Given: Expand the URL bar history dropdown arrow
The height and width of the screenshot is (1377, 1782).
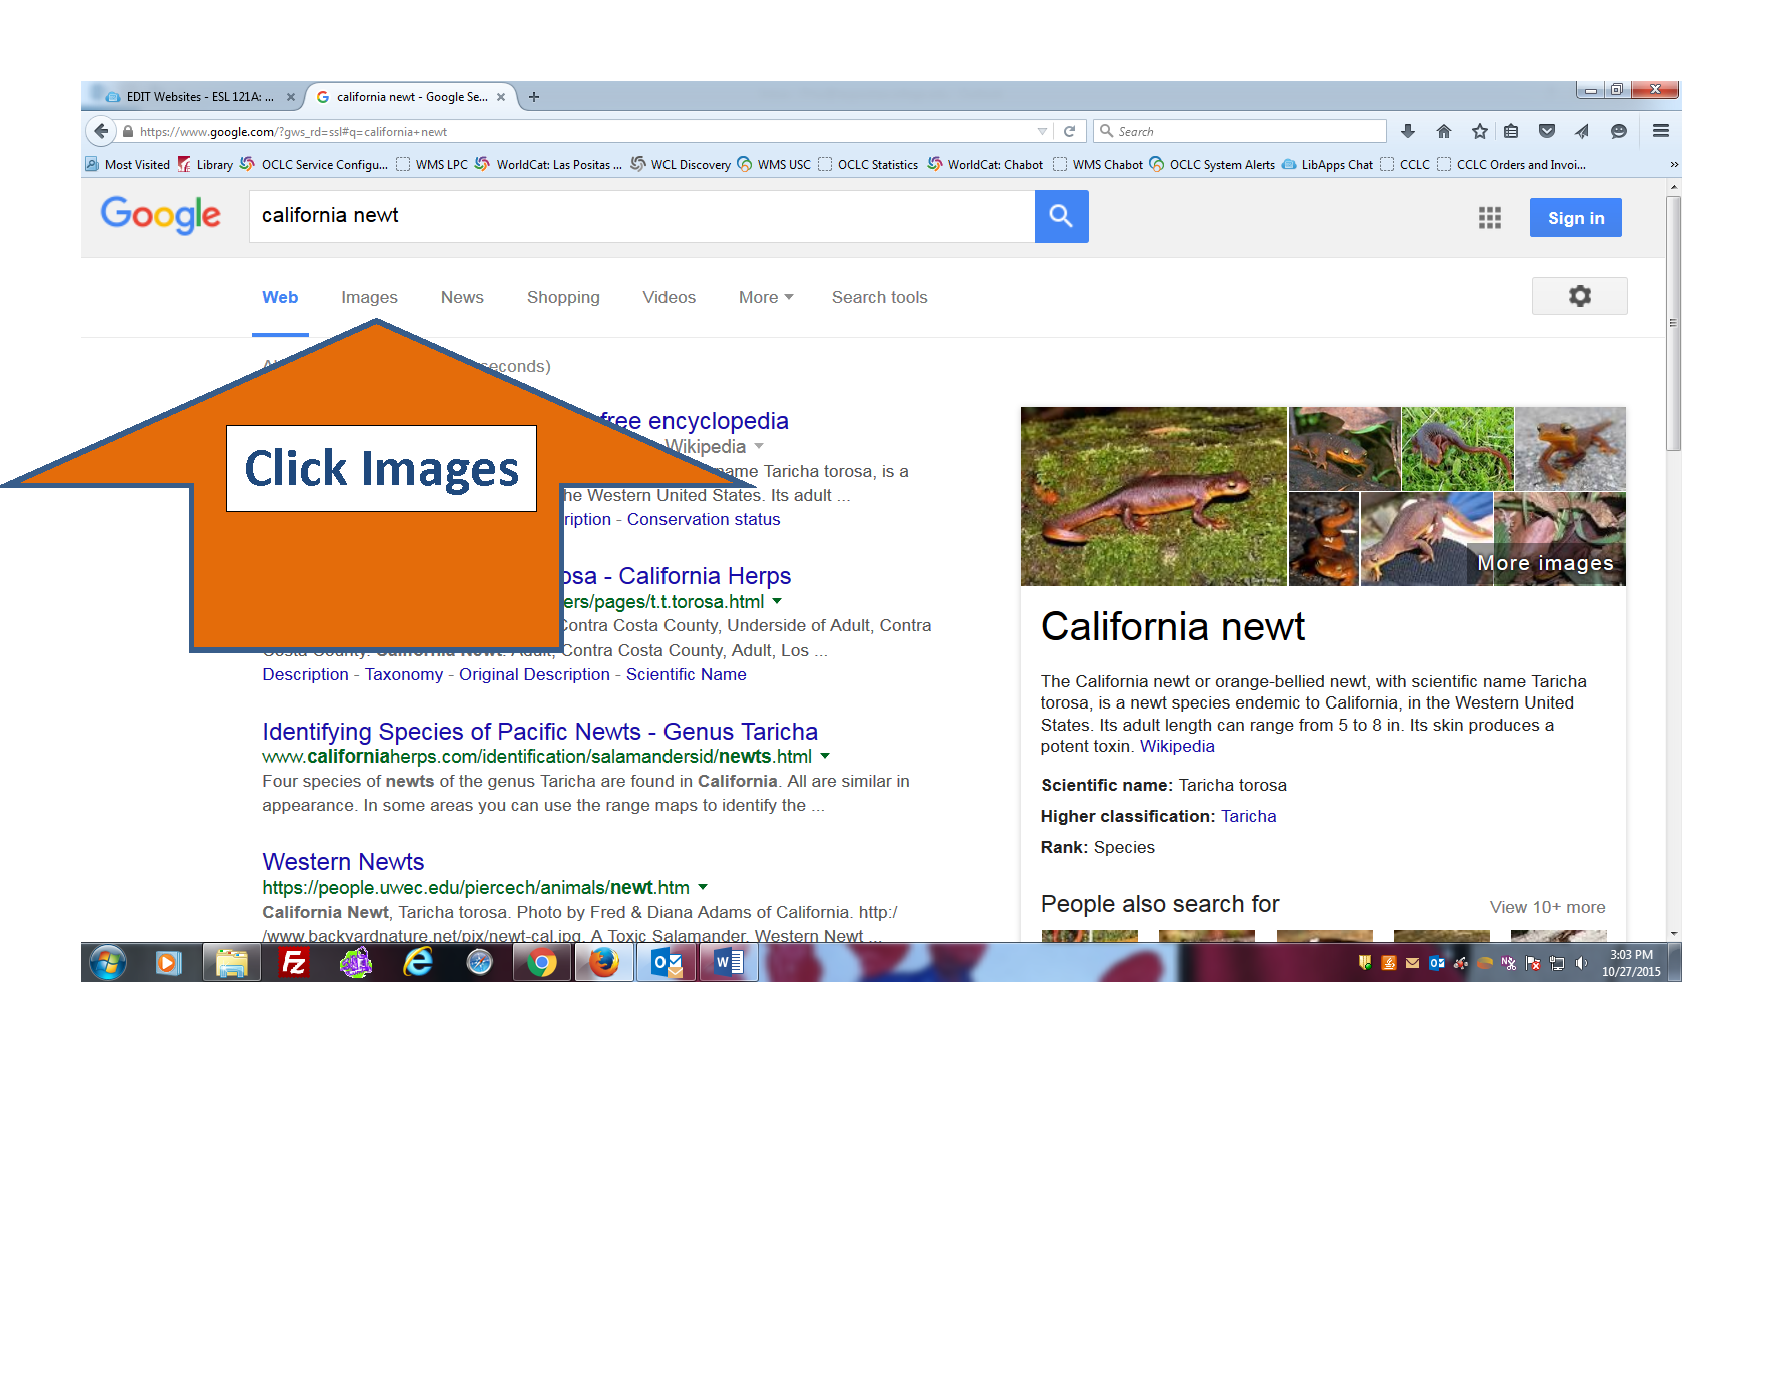Looking at the screenshot, I should pos(1042,131).
